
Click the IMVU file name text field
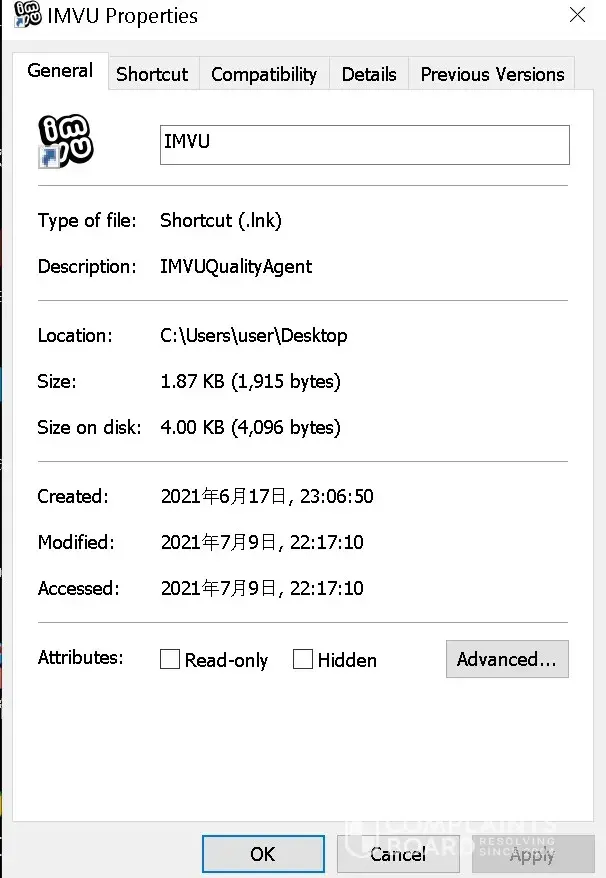pyautogui.click(x=364, y=144)
